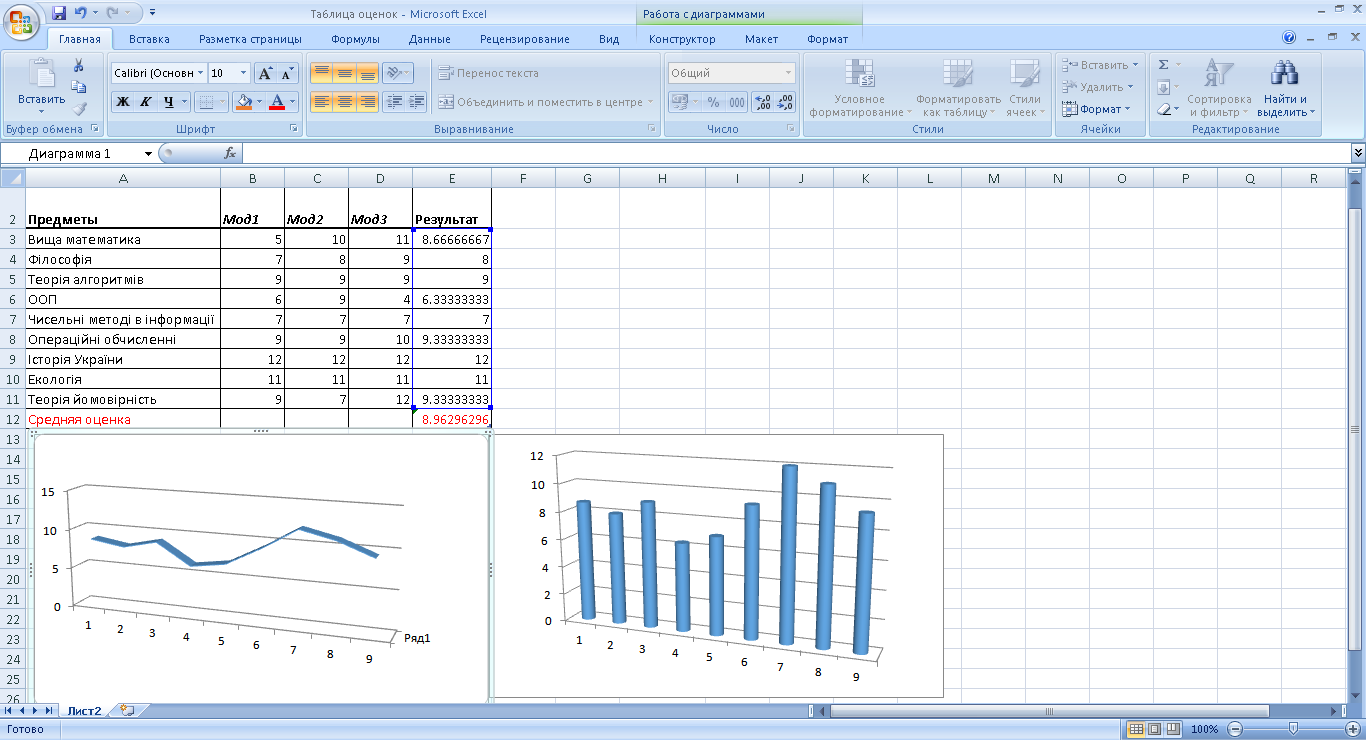Image resolution: width=1366 pixels, height=740 pixels.
Task: Open the font size 10 dropdown
Action: [x=244, y=73]
